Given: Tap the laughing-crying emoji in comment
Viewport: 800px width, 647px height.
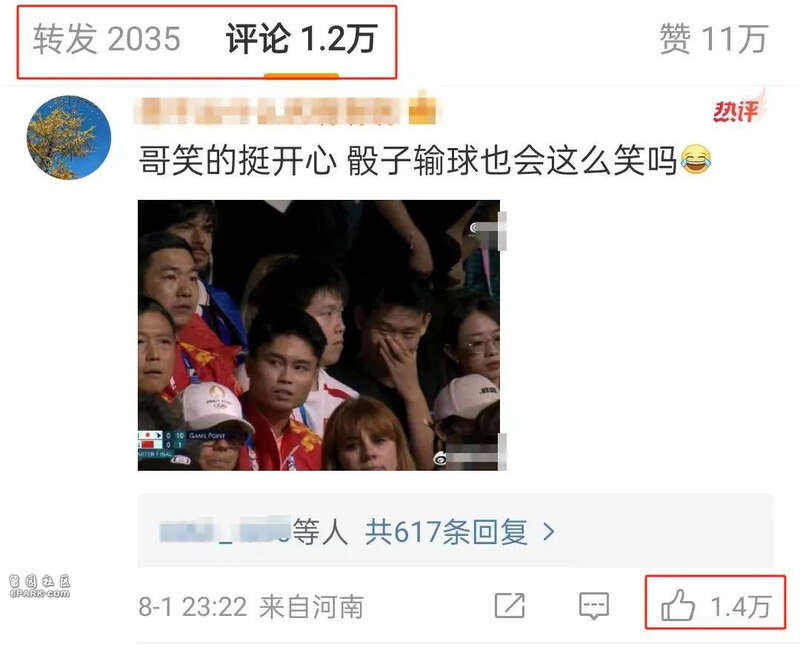Looking at the screenshot, I should click(x=696, y=160).
